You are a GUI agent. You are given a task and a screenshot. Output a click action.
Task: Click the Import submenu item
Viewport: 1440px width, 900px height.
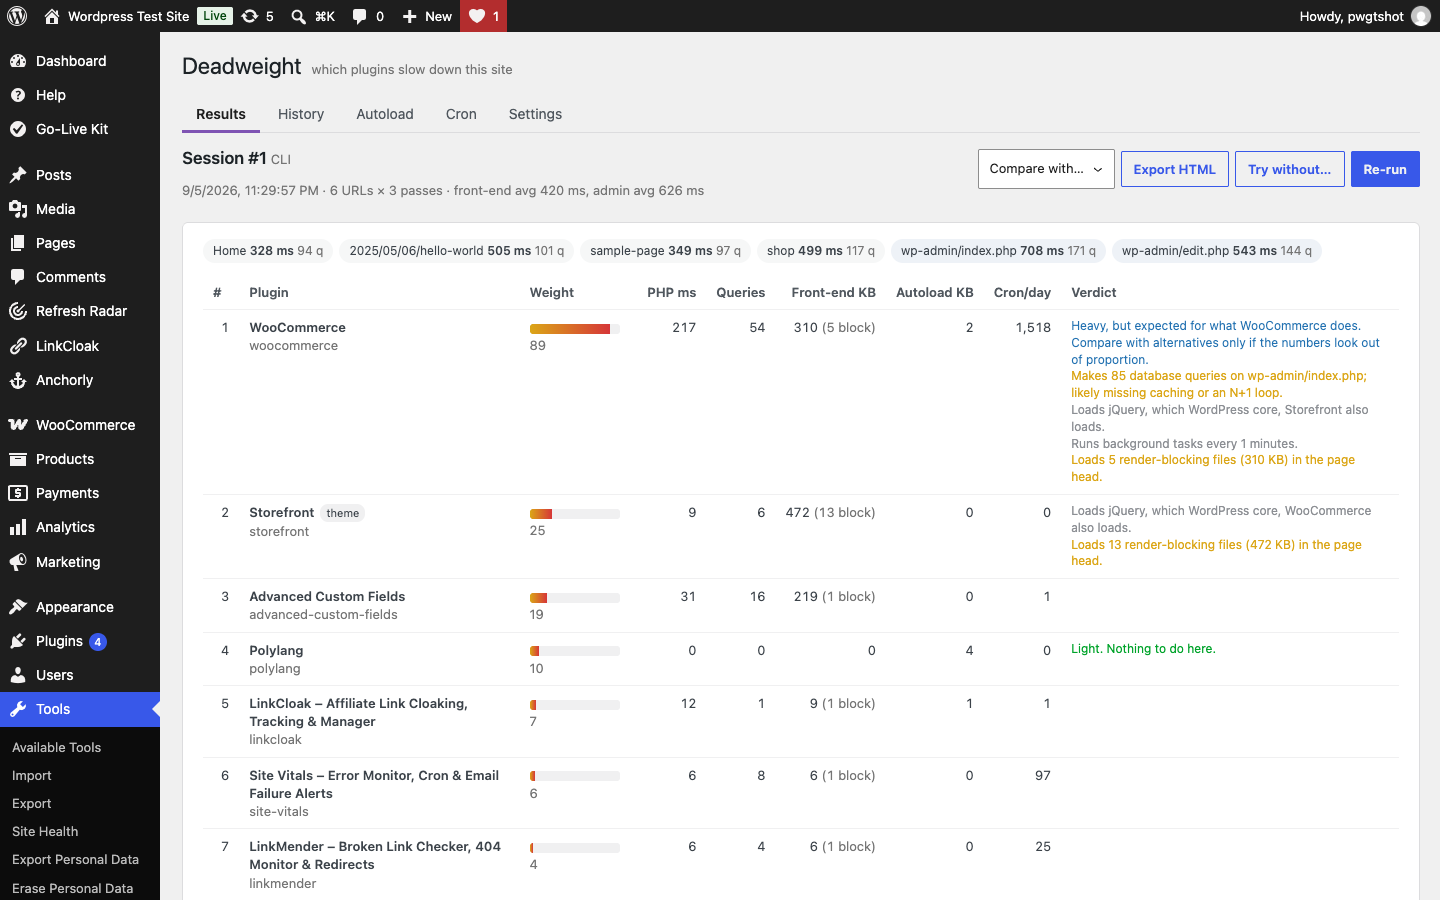(x=32, y=775)
